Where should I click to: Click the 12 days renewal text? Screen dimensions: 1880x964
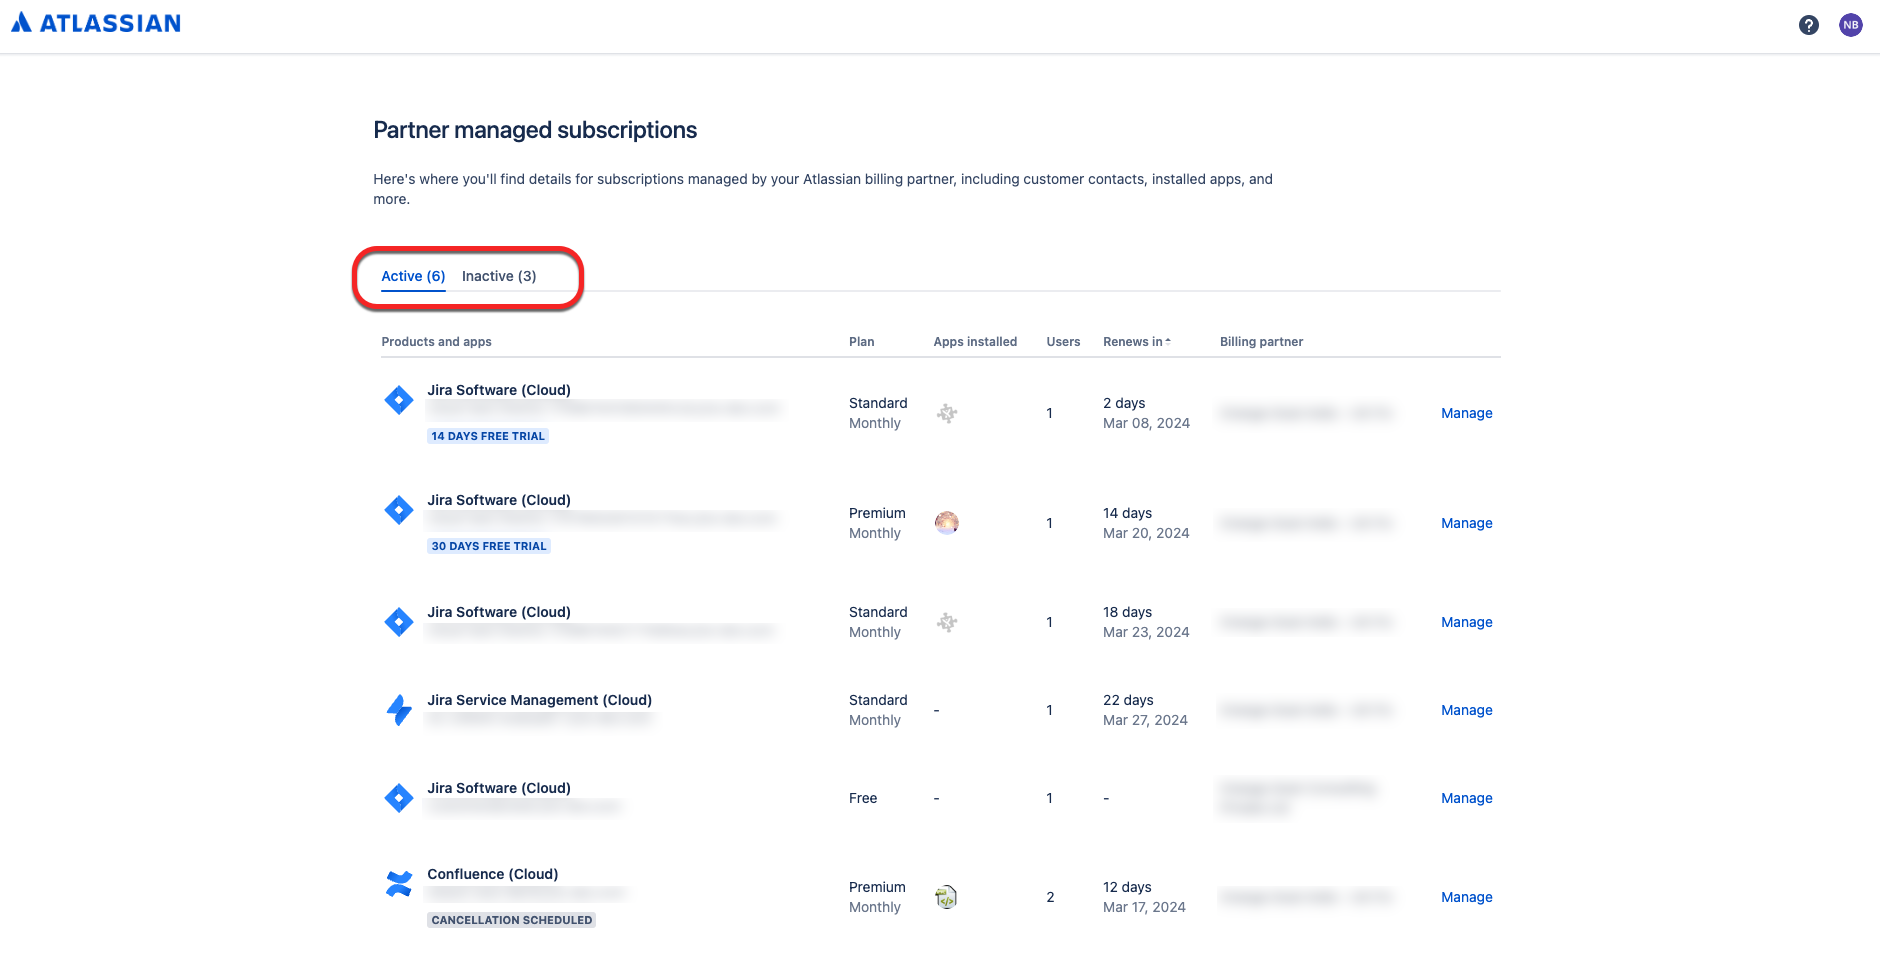pyautogui.click(x=1127, y=887)
